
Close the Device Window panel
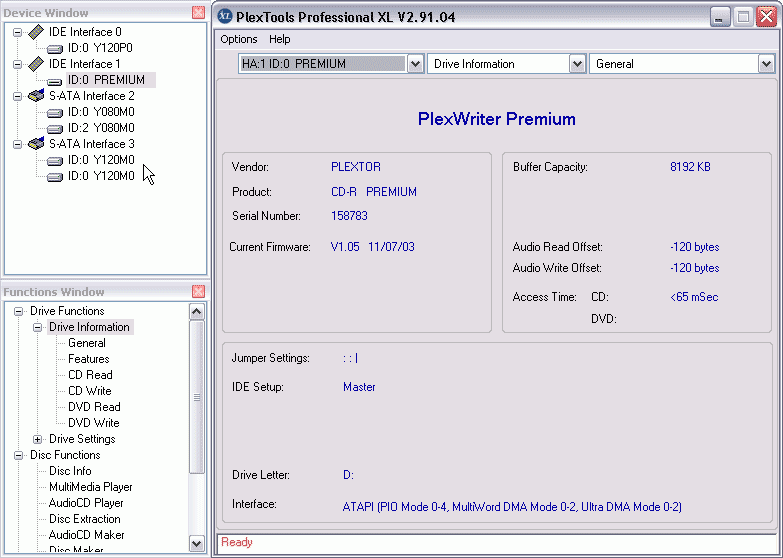point(198,12)
